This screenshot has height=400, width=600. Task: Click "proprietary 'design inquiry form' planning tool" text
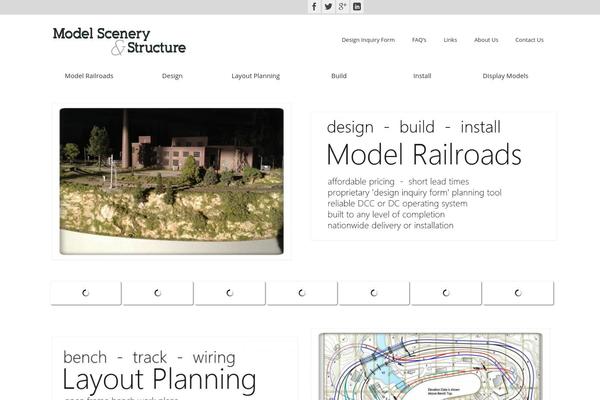click(x=414, y=193)
